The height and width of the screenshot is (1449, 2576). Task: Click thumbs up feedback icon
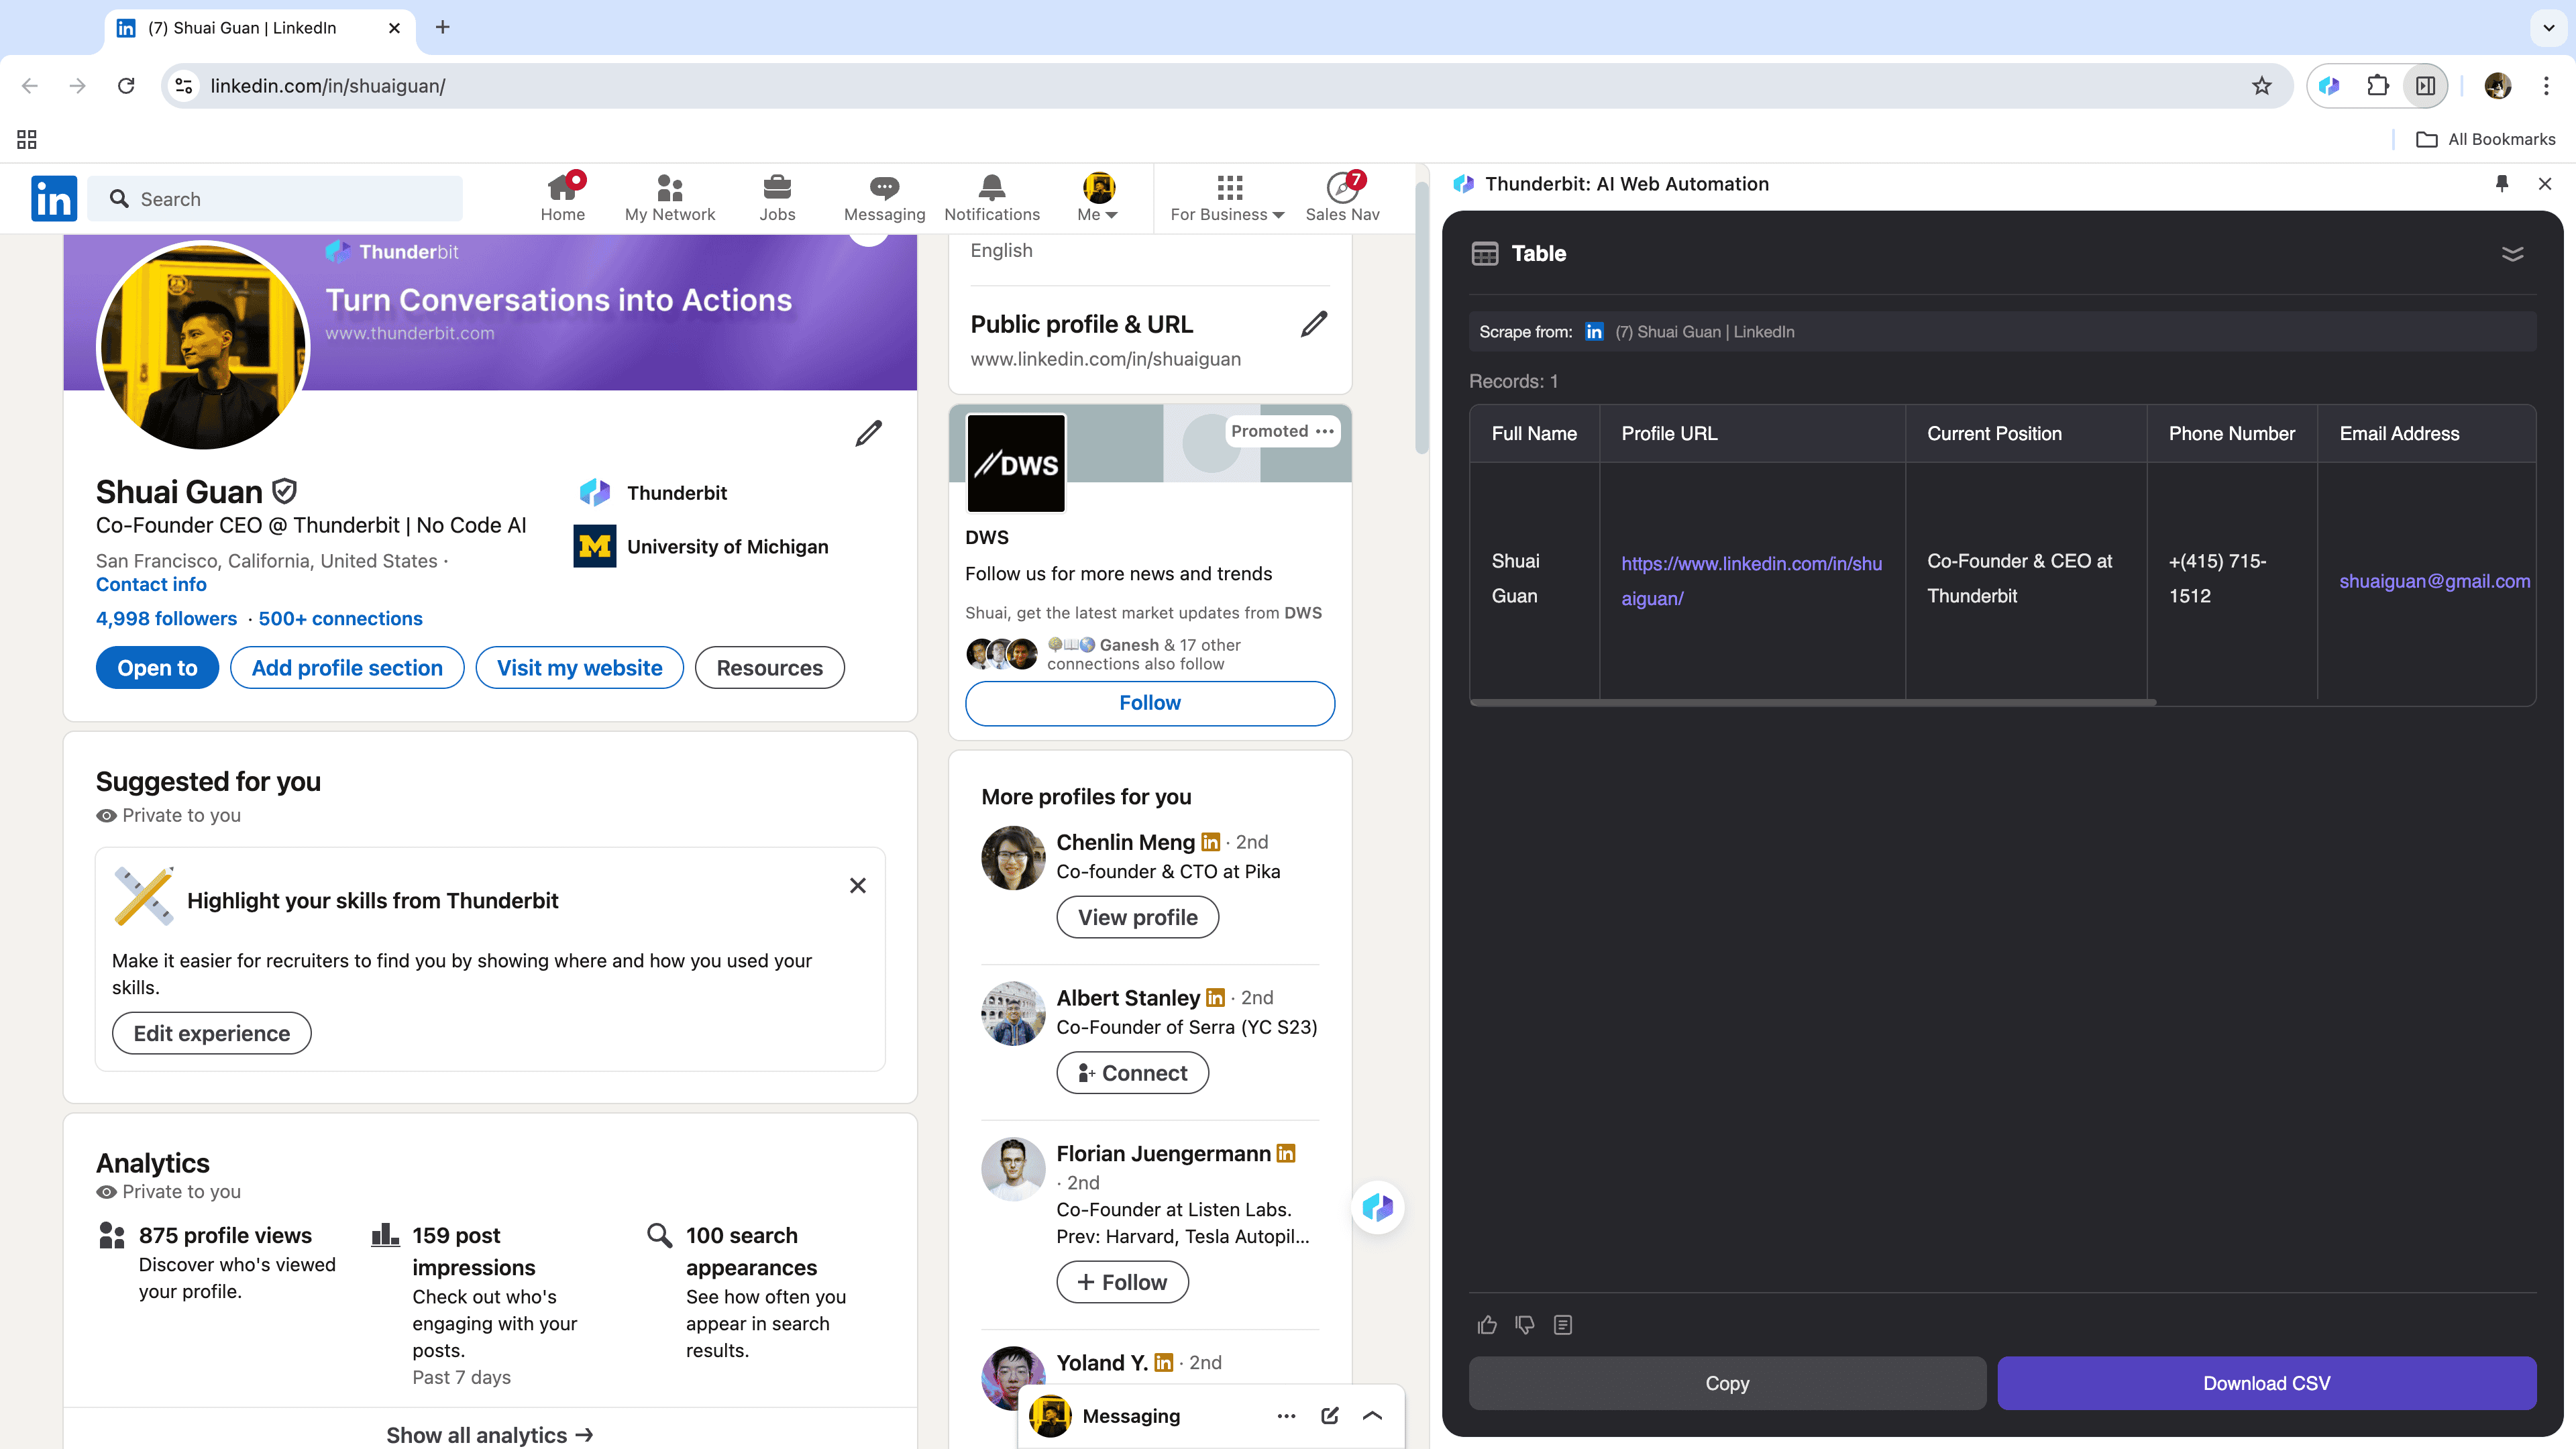pyautogui.click(x=1487, y=1325)
